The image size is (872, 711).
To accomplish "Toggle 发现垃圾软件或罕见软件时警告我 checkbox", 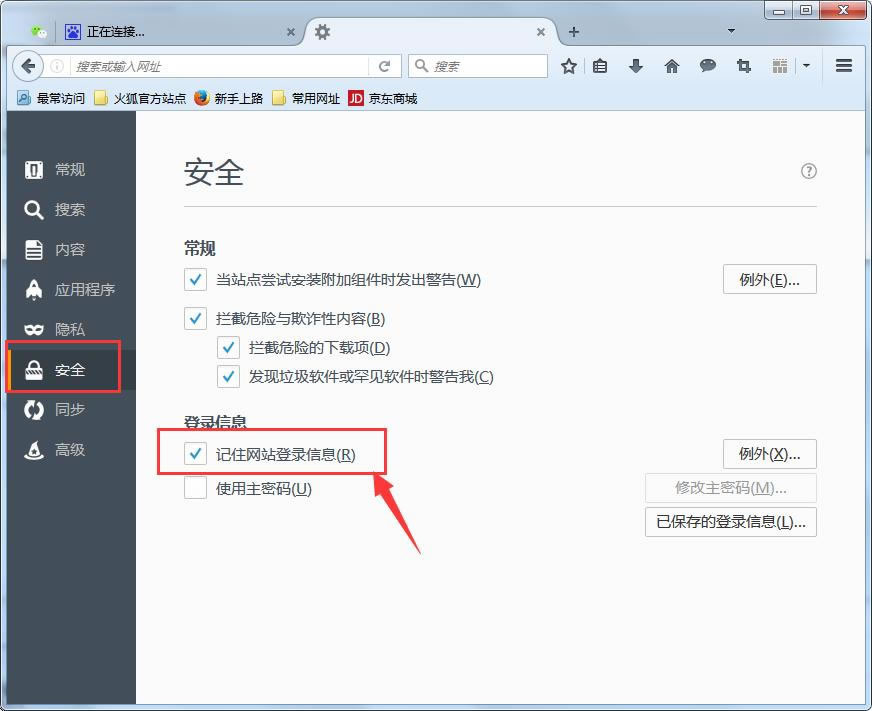I will (x=228, y=377).
